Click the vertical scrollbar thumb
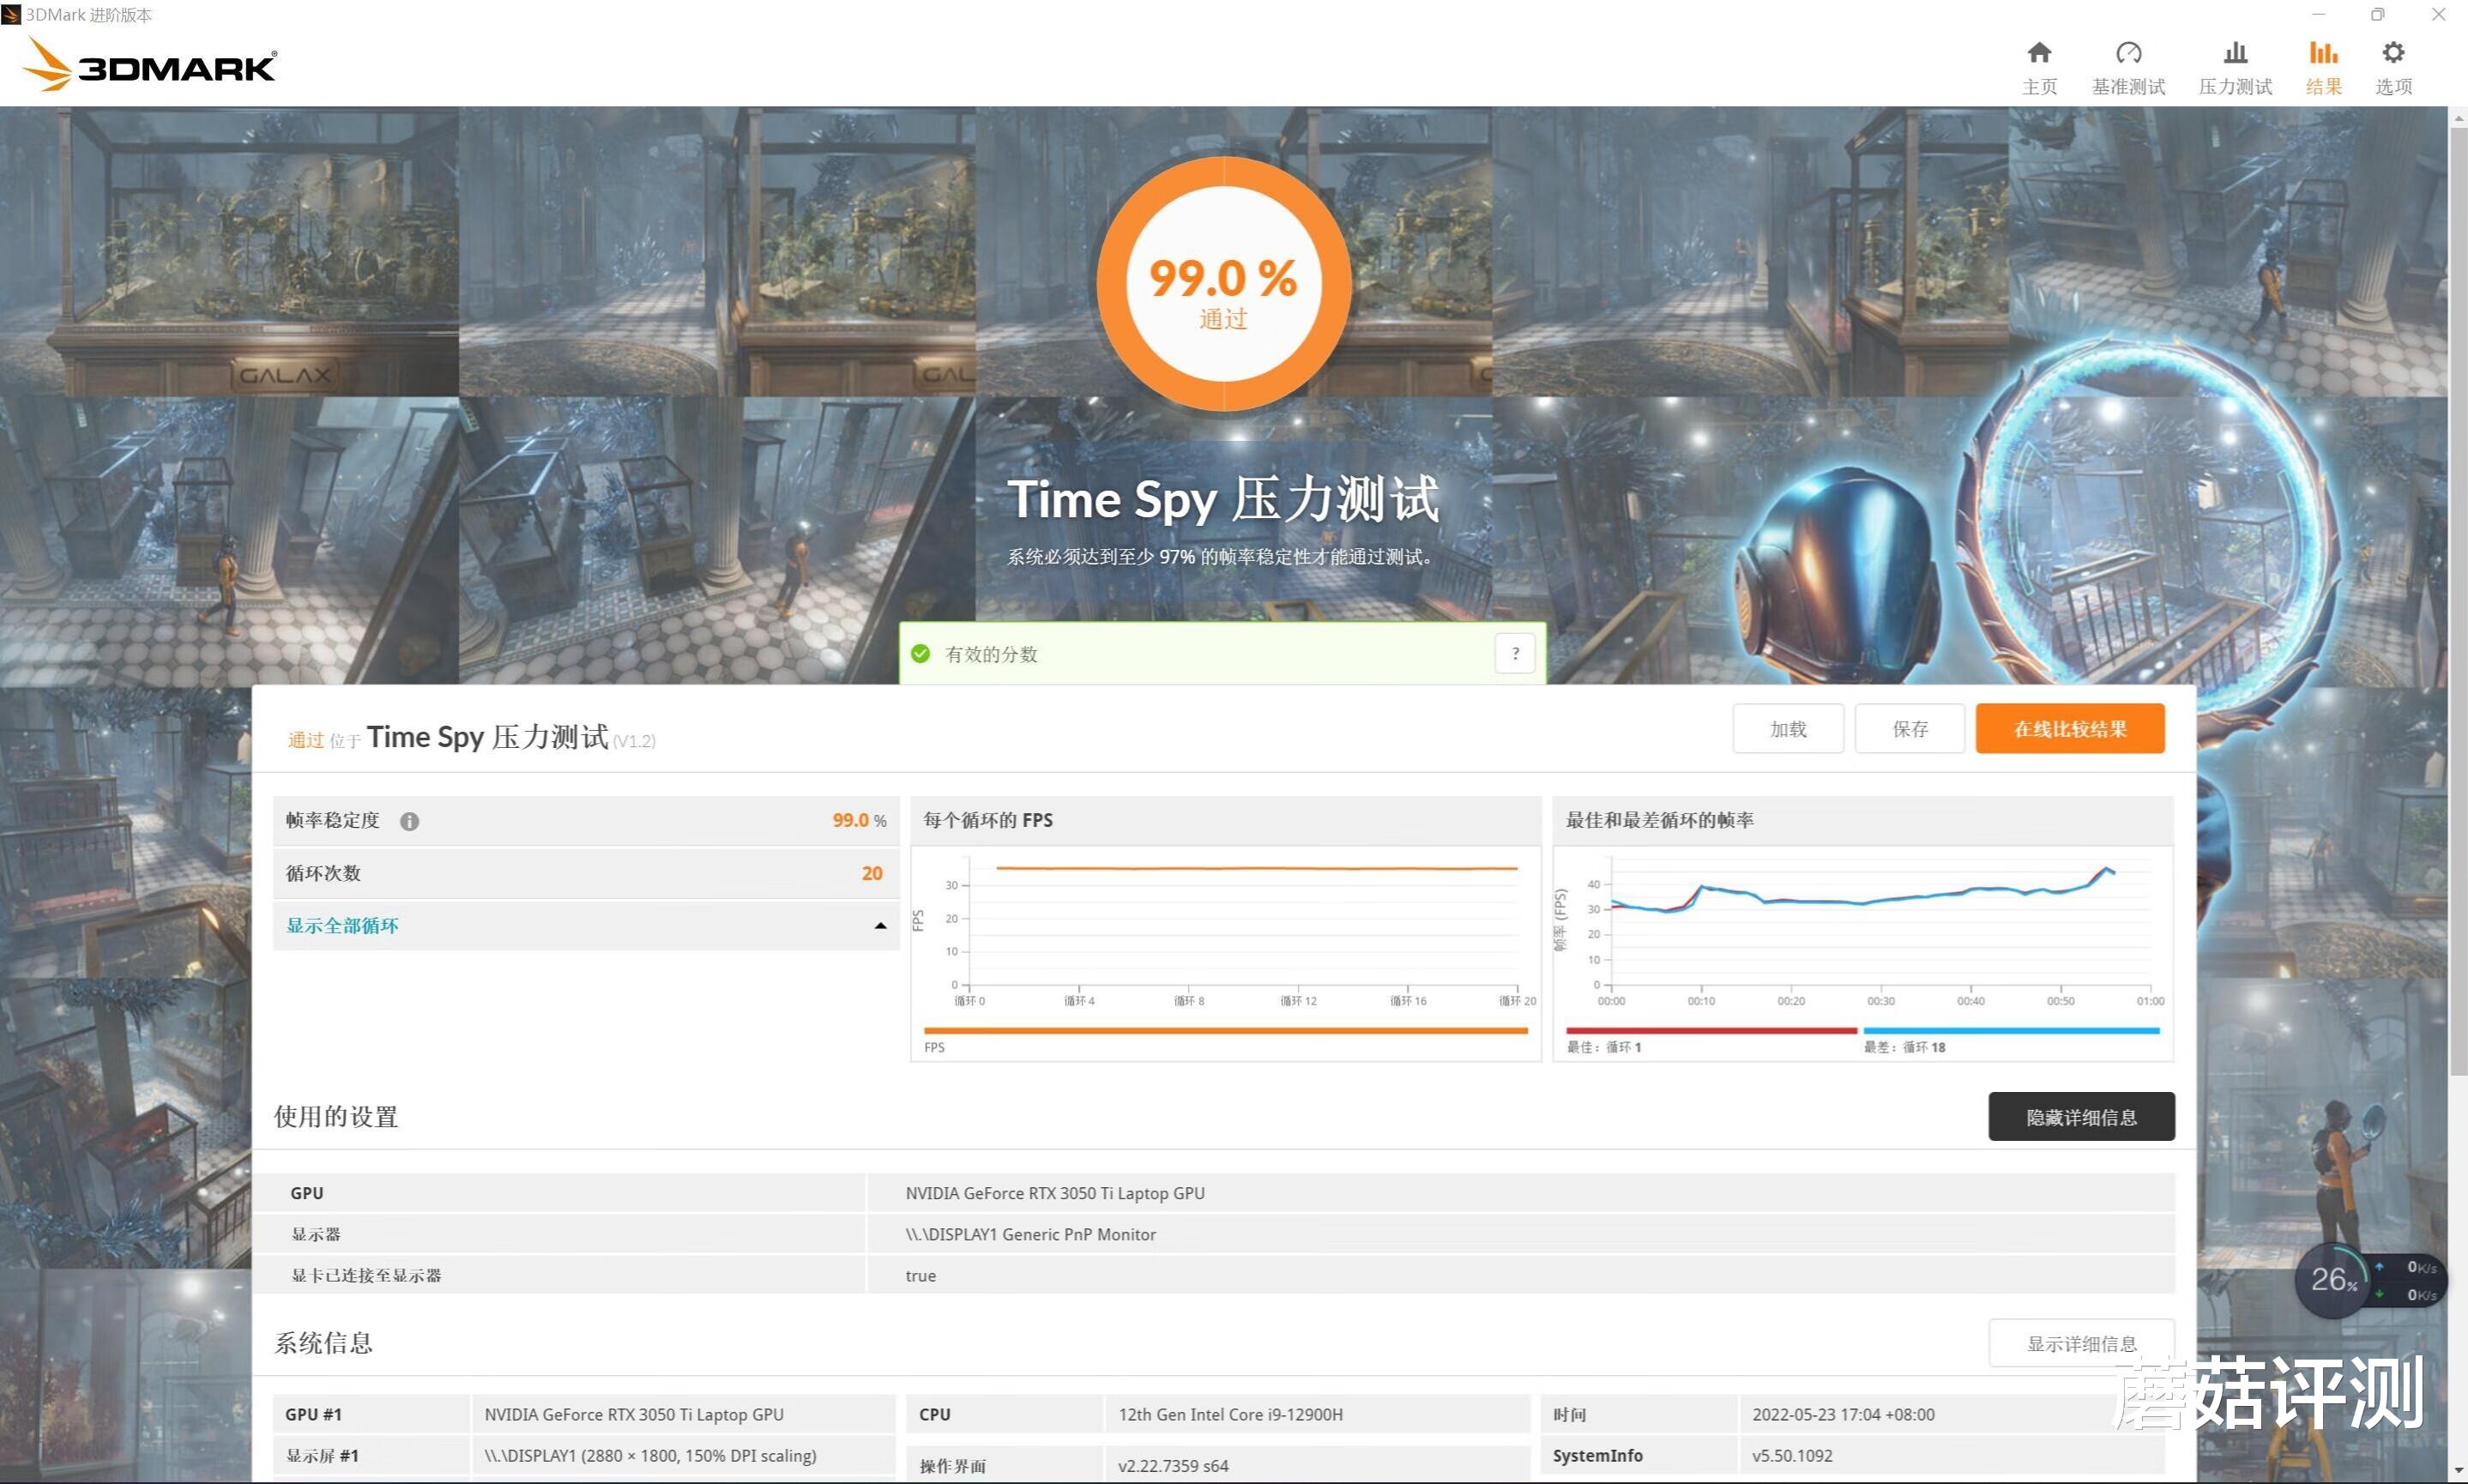Screen dimensions: 2468x1484 (x=2458, y=600)
